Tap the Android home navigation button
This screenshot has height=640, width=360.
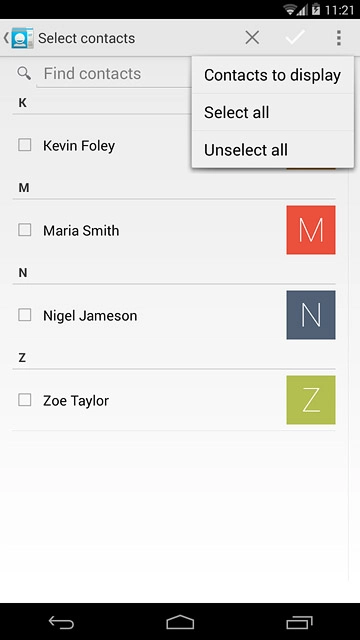[180, 622]
